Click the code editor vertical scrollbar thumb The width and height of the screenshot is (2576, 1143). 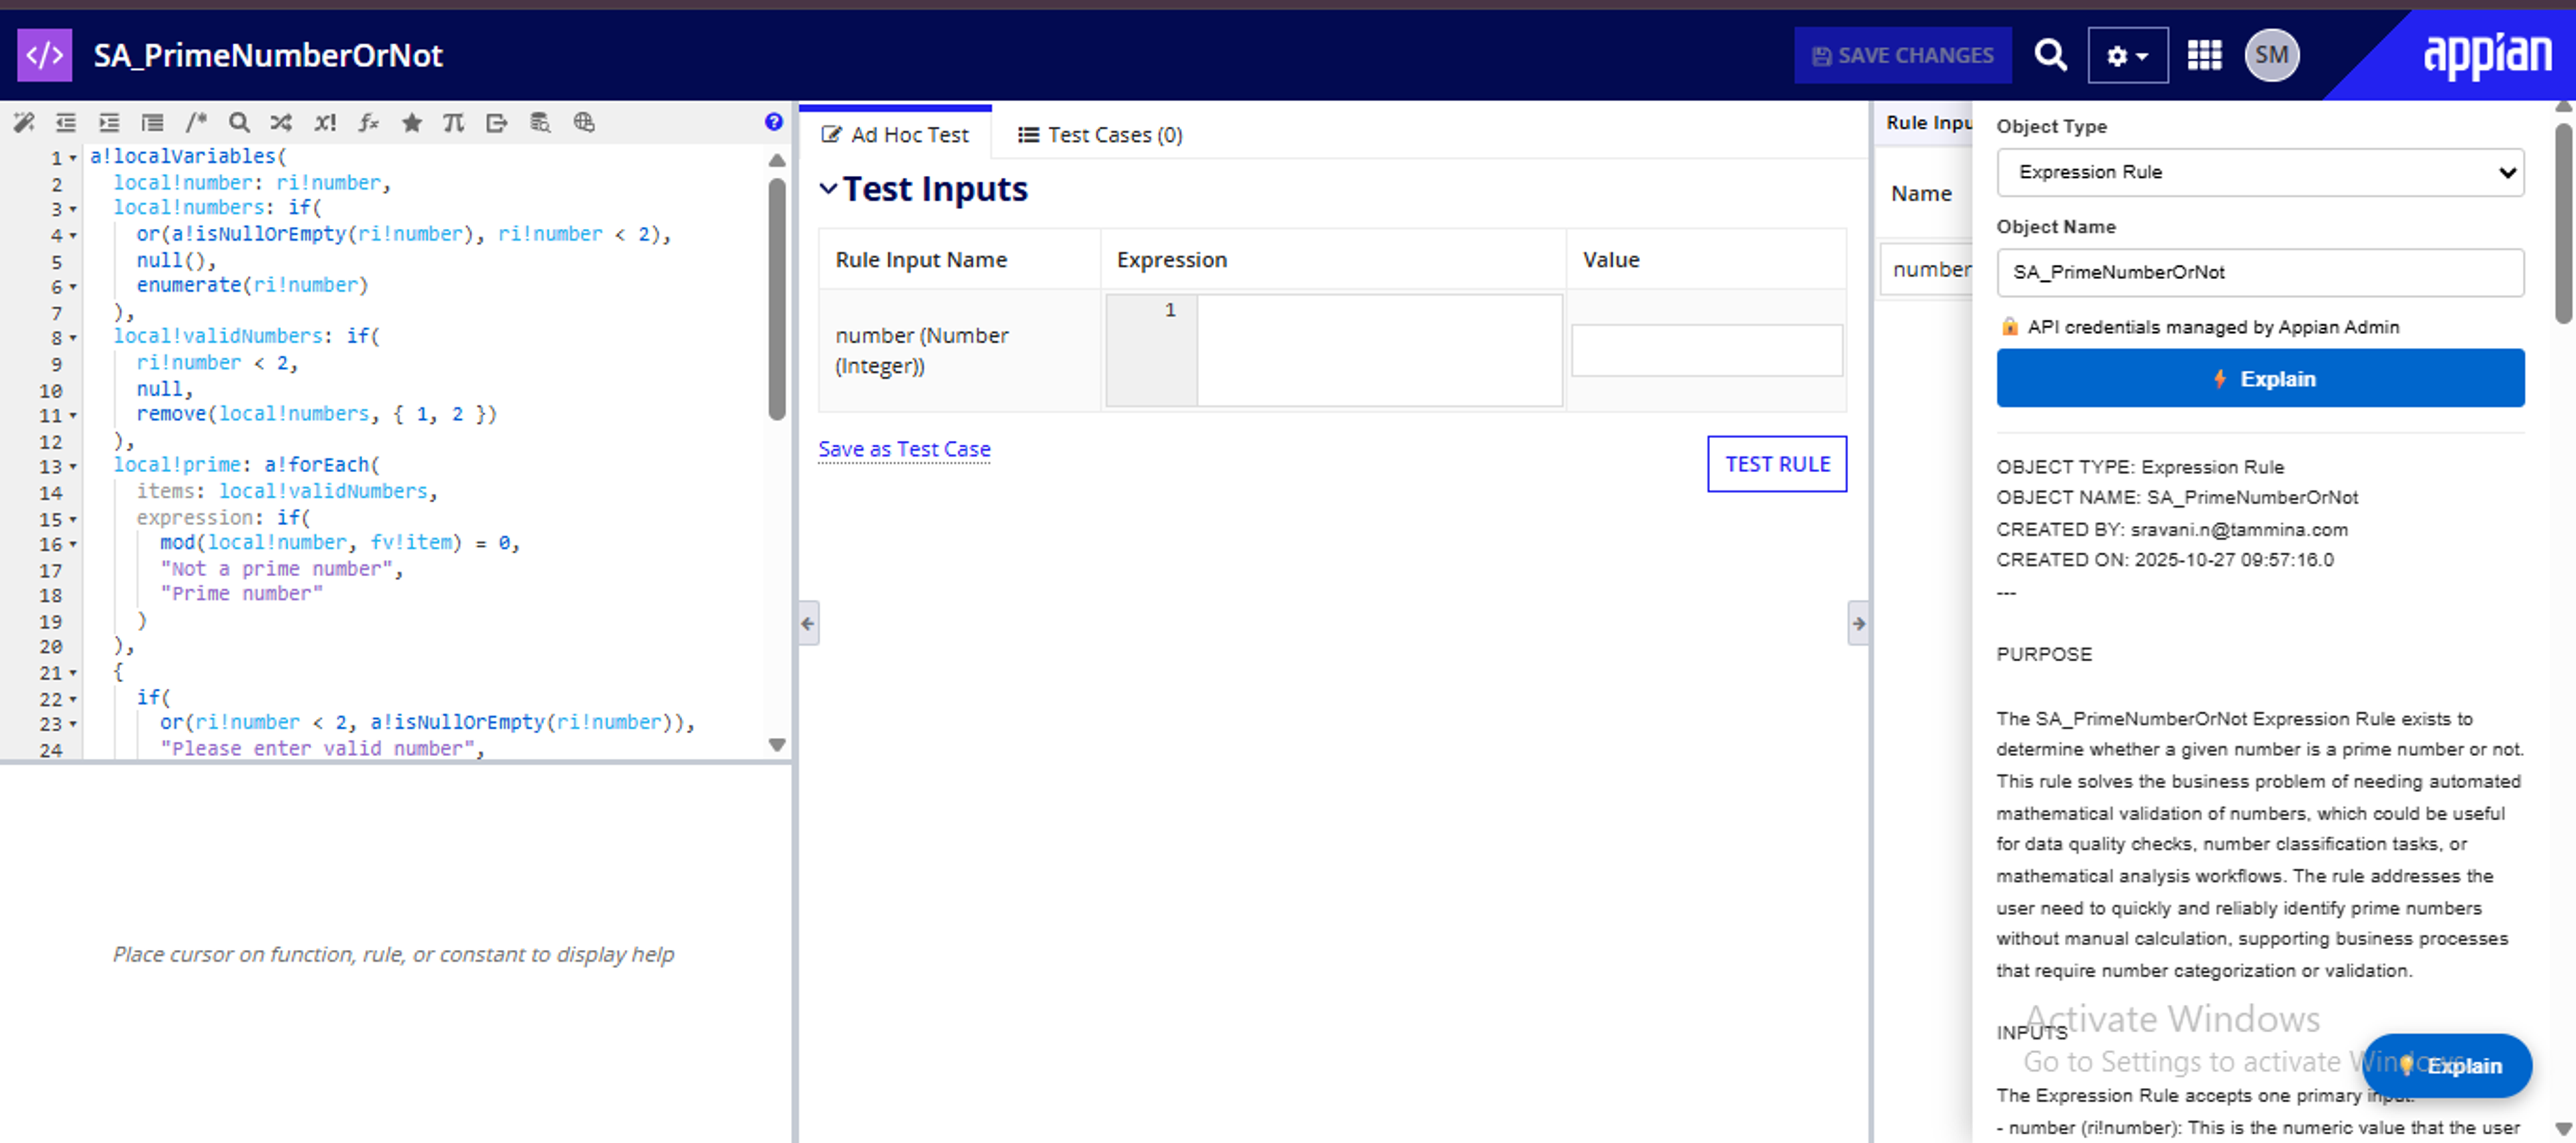[x=777, y=298]
